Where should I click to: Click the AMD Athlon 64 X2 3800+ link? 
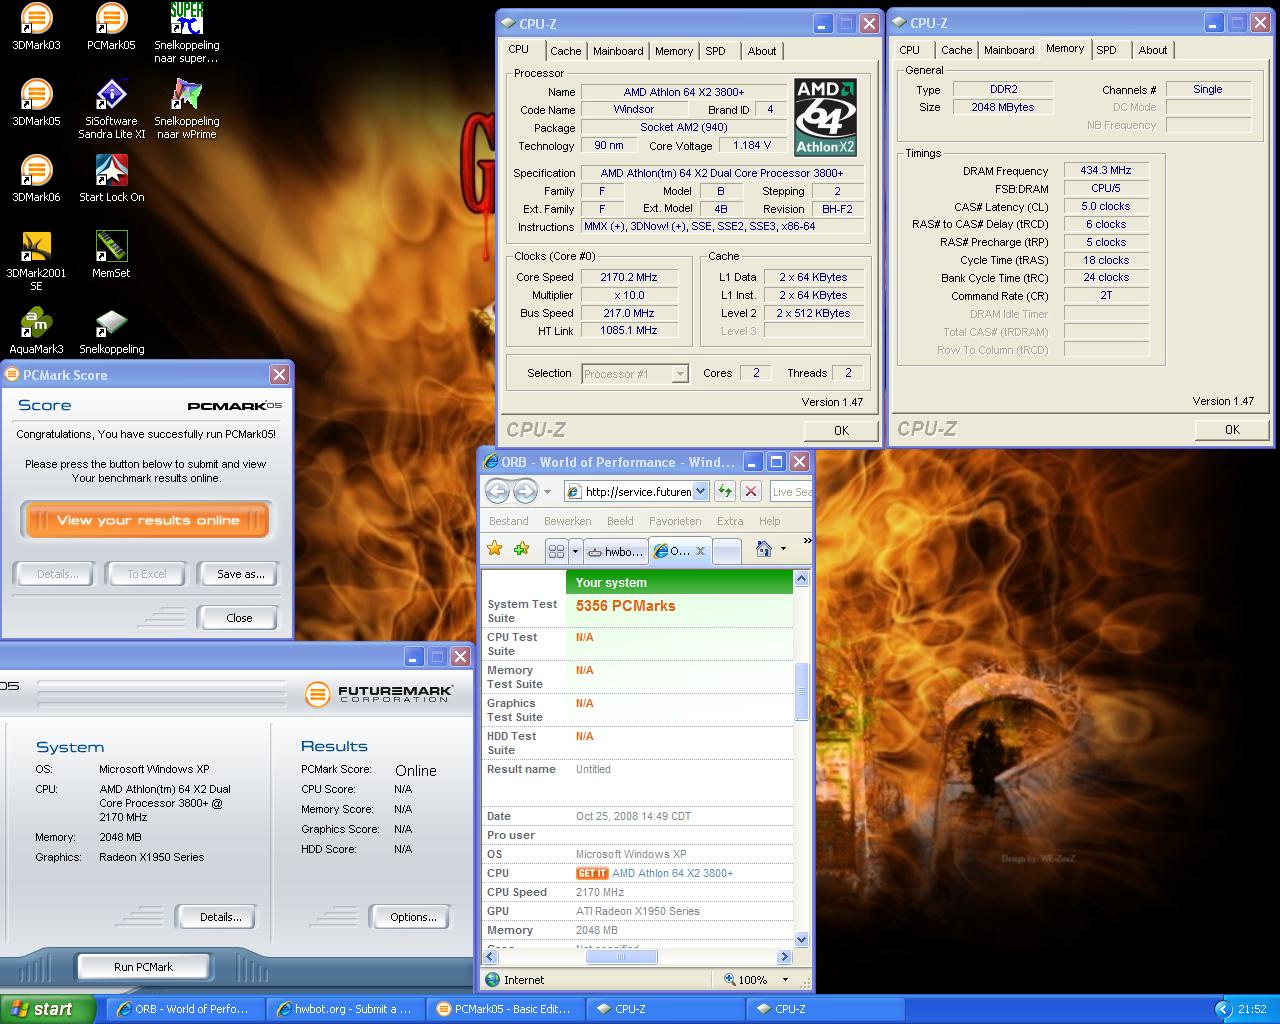pos(672,873)
